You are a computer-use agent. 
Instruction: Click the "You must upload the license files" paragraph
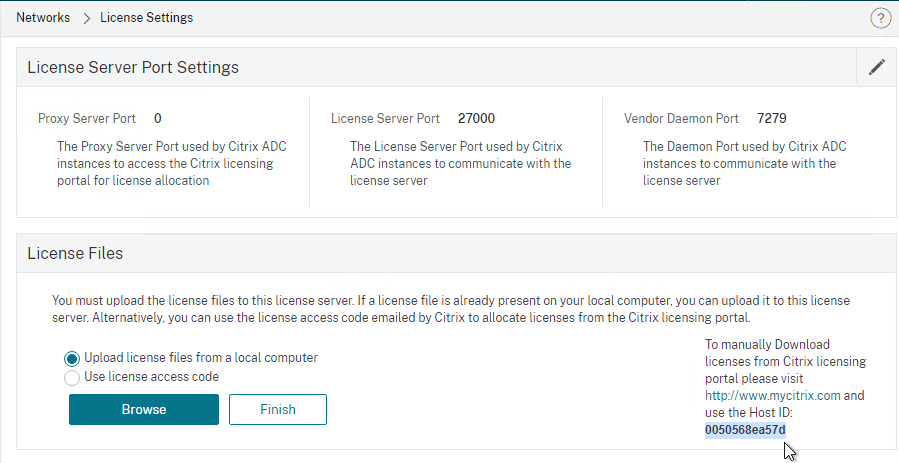coord(451,309)
